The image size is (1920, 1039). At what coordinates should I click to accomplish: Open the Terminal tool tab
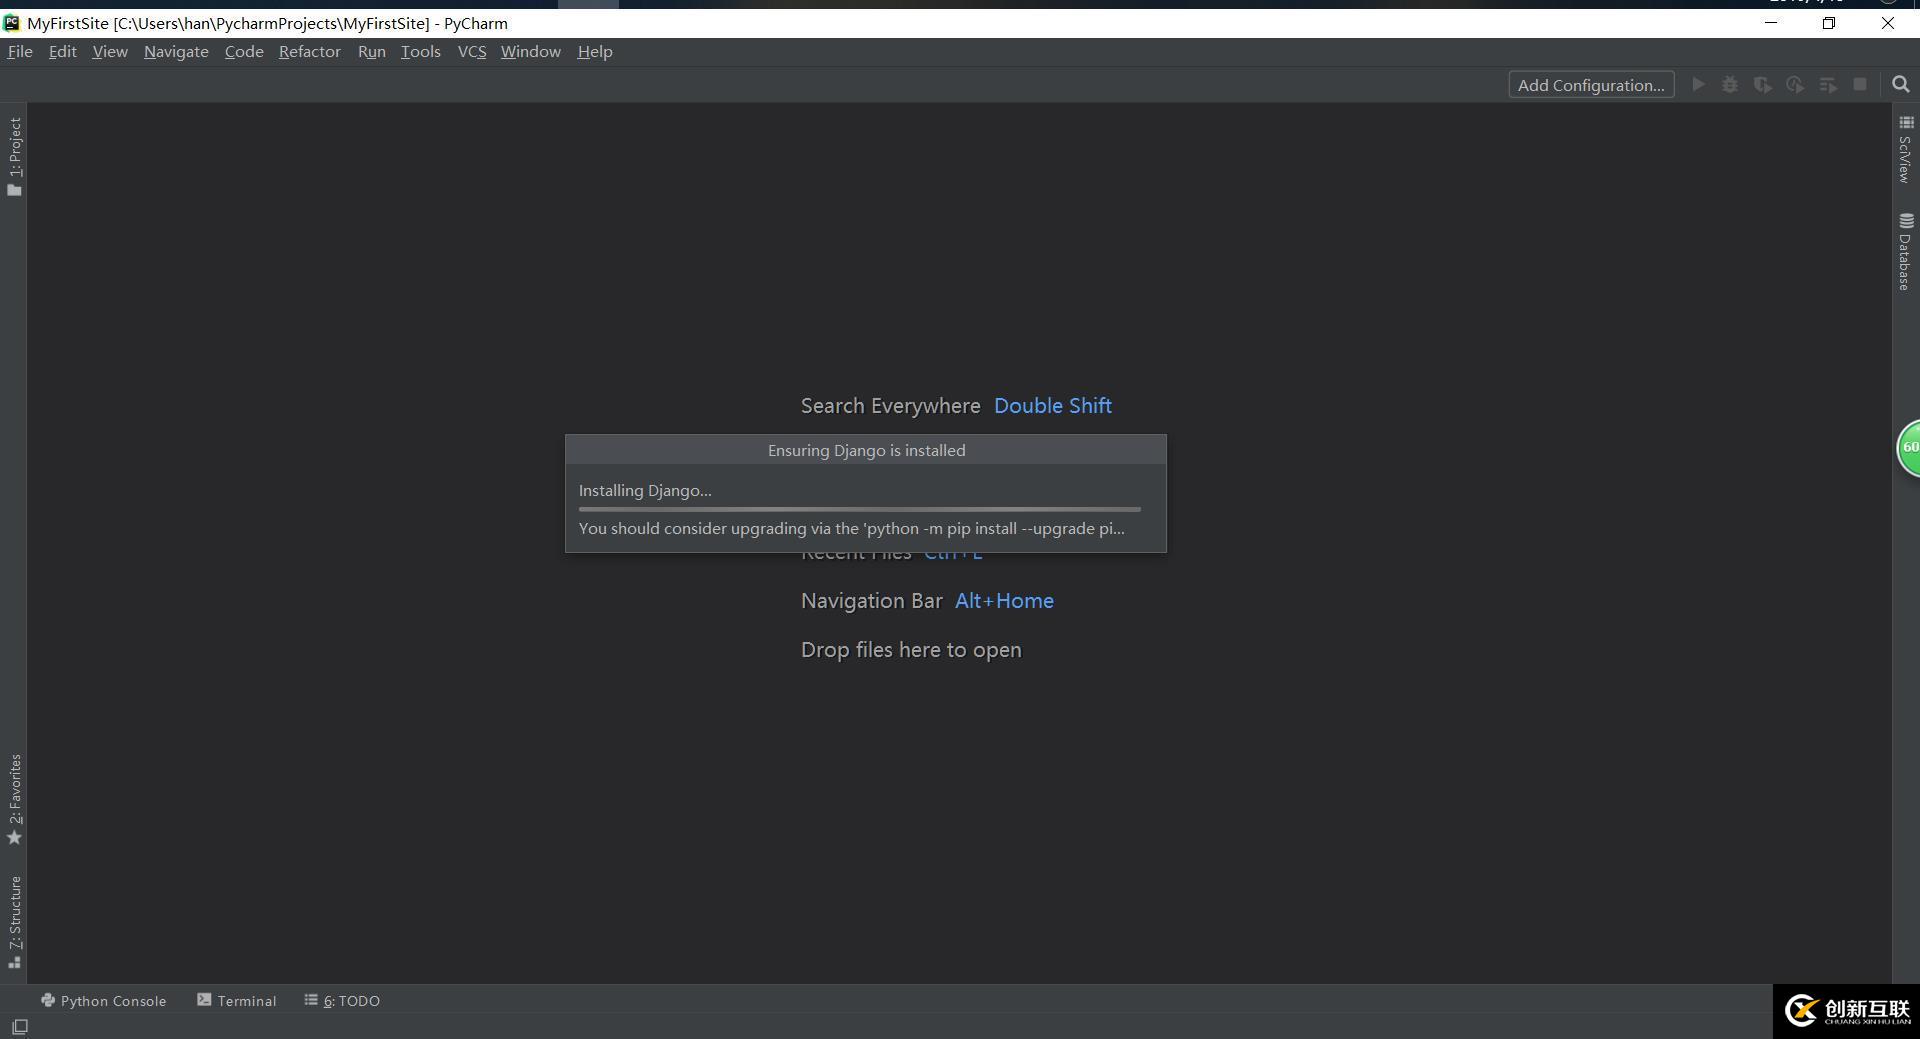pos(237,1000)
